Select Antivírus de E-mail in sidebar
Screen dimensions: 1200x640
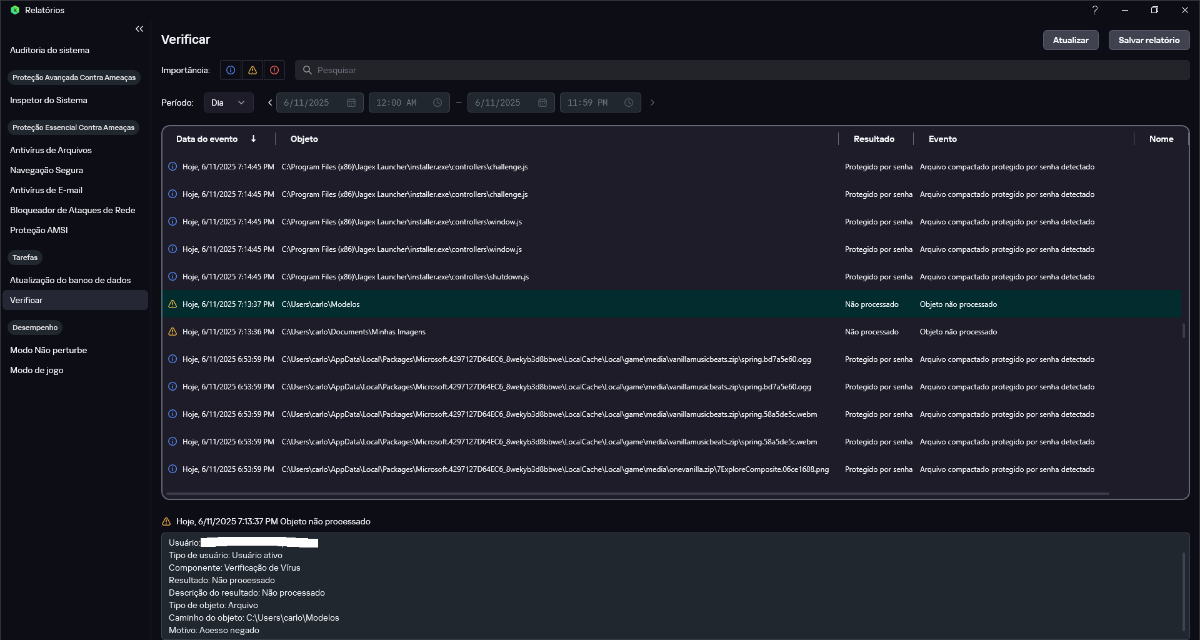coord(46,190)
